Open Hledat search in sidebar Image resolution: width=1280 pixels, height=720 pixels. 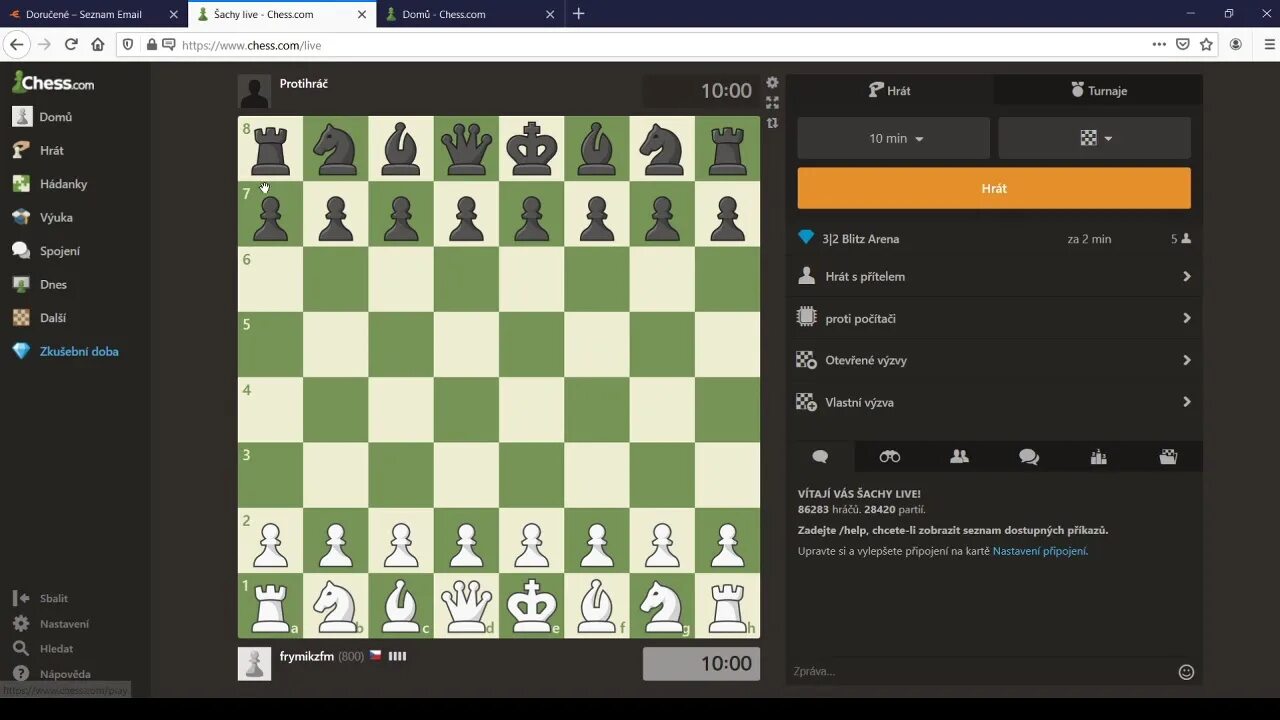[43, 649]
